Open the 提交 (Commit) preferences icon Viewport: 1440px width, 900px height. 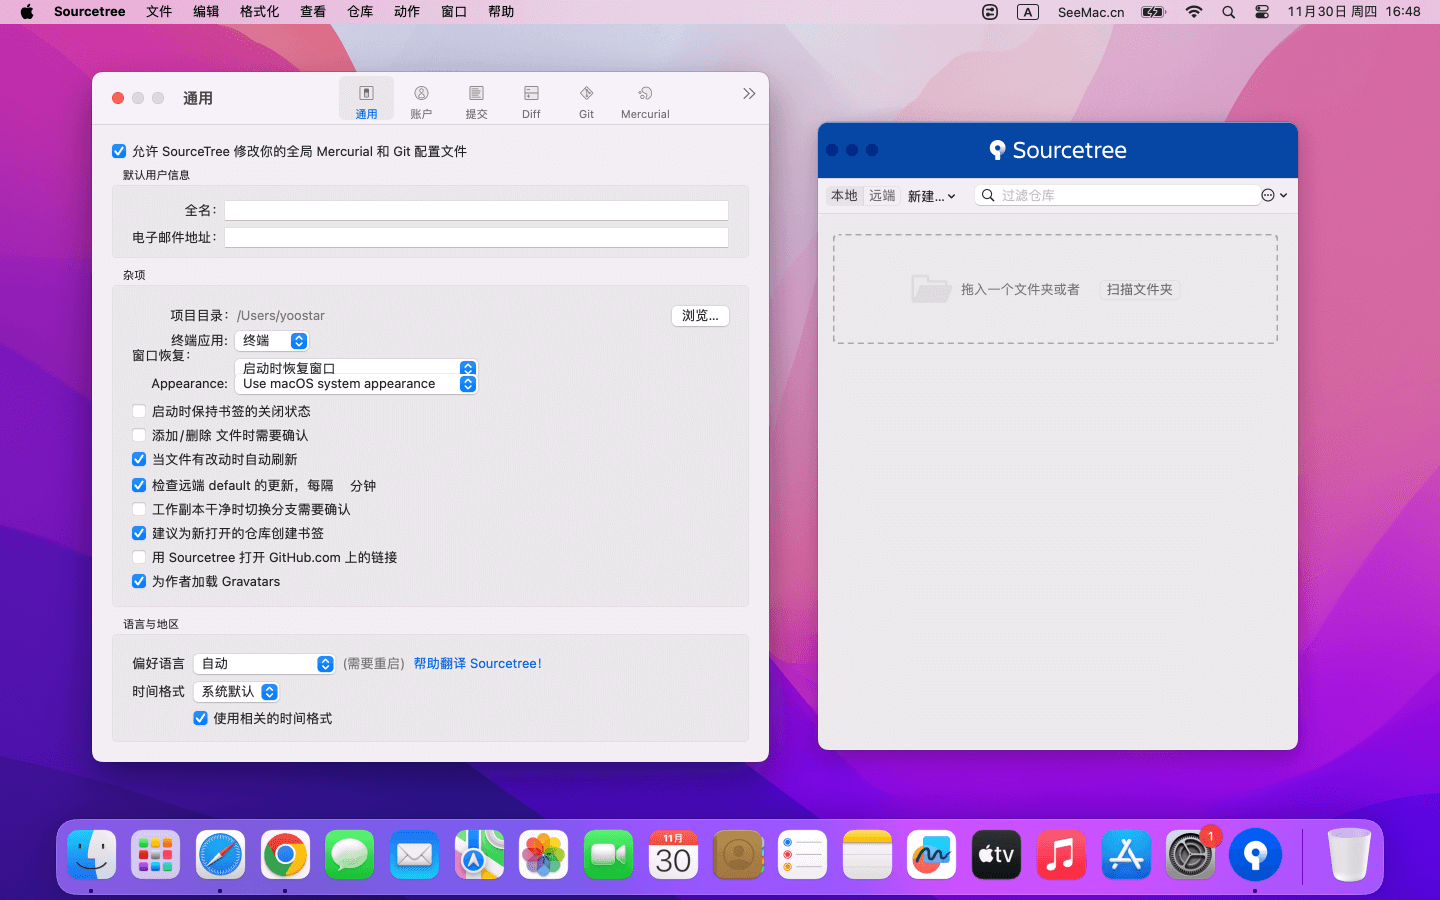click(476, 101)
